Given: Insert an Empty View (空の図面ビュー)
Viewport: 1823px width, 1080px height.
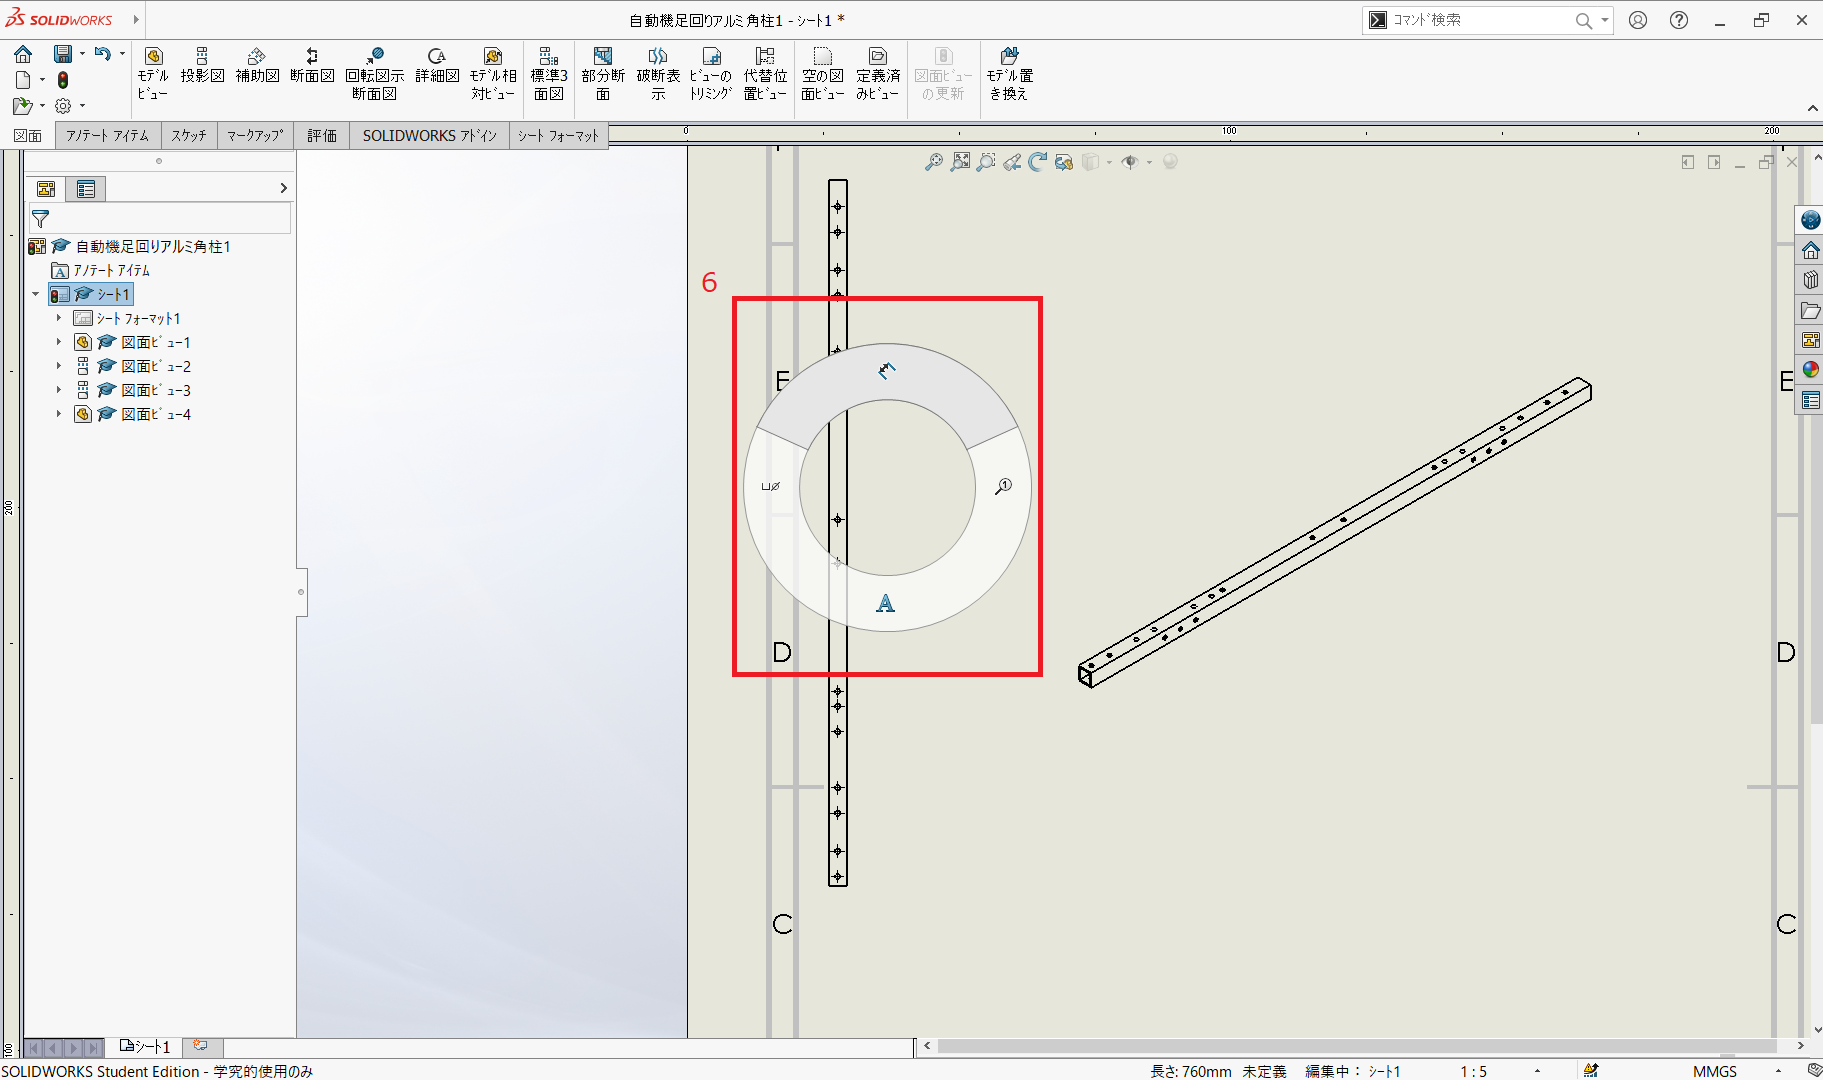Looking at the screenshot, I should tap(823, 73).
